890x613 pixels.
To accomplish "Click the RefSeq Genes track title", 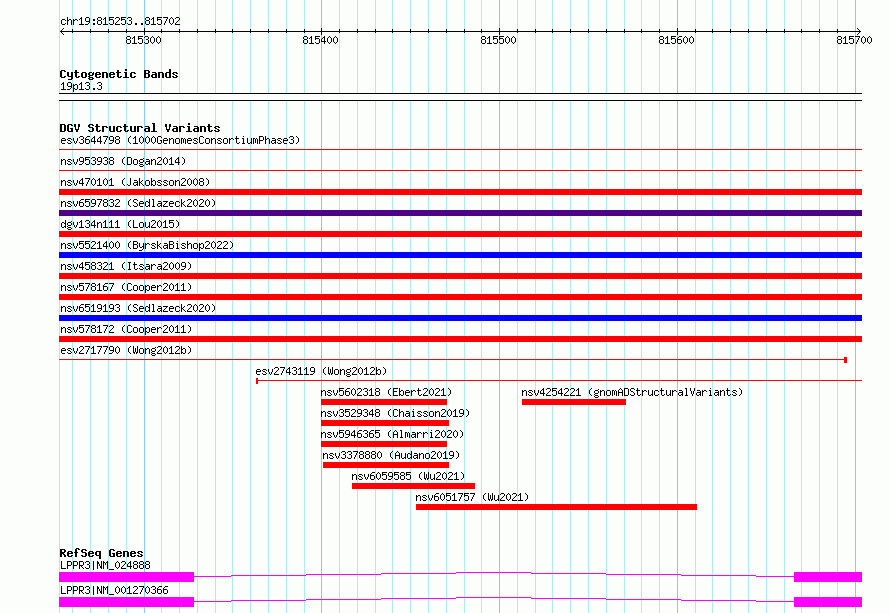I will pos(101,553).
